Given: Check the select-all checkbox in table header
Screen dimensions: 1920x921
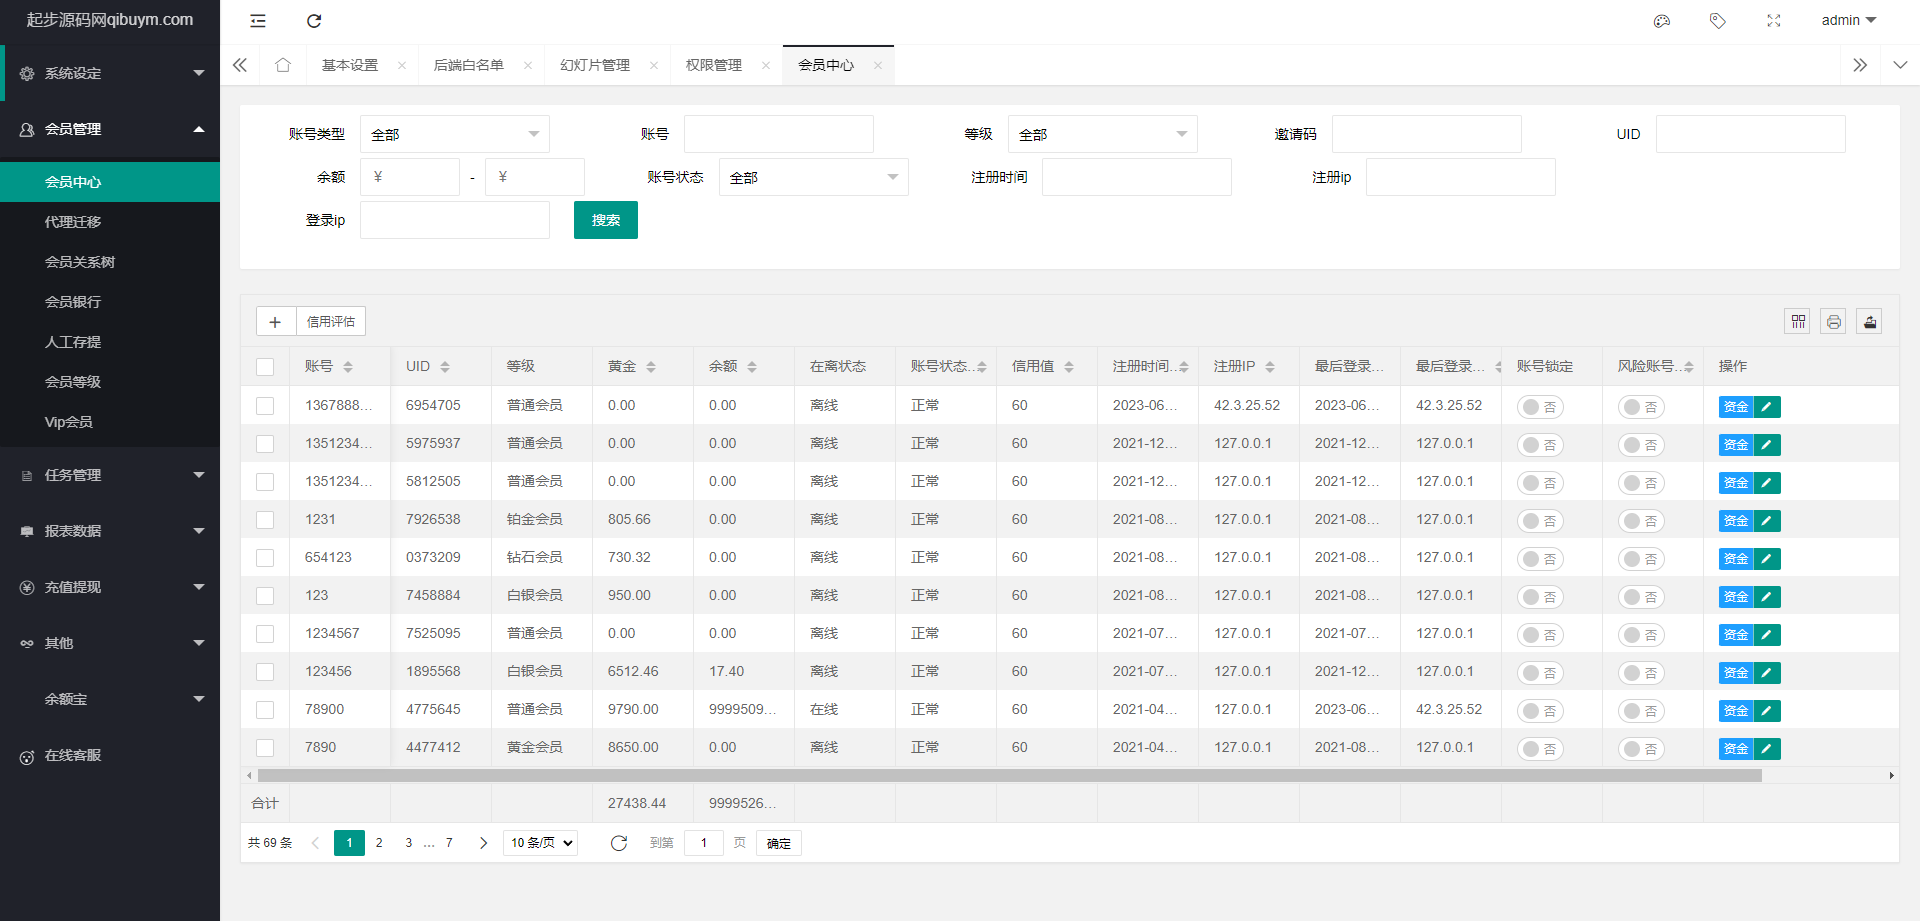Looking at the screenshot, I should (265, 367).
